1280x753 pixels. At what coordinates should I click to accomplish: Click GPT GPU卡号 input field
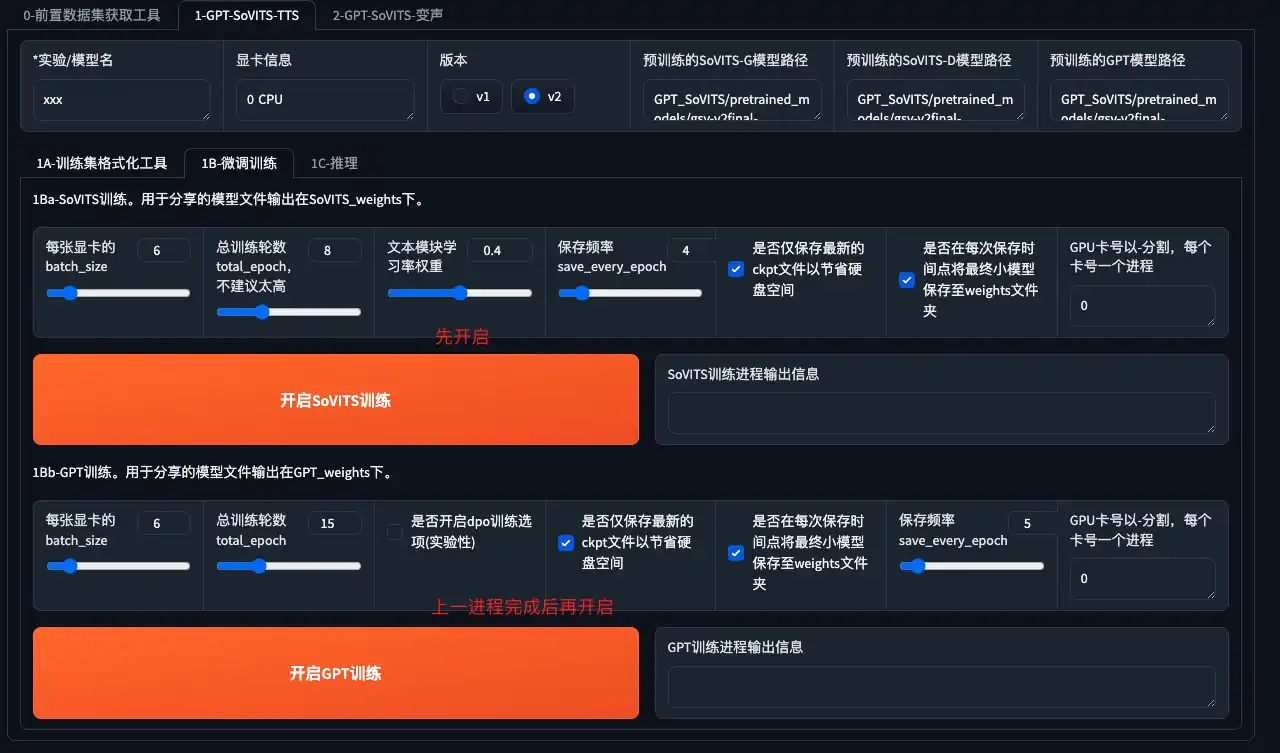[1143, 579]
